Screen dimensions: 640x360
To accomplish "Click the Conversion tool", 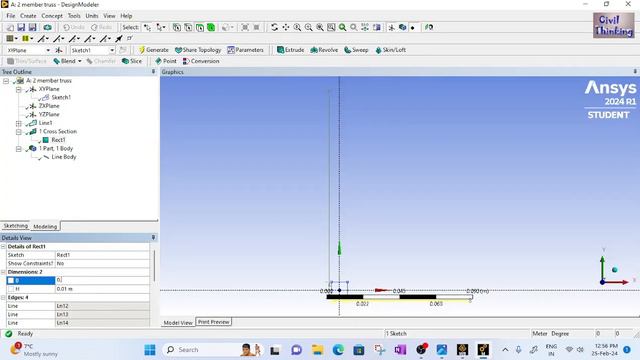I will coord(201,61).
